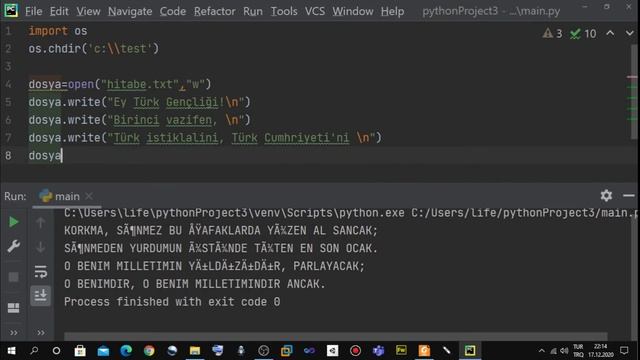Image resolution: width=640 pixels, height=360 pixels.
Task: Open the Help menu
Action: click(x=392, y=11)
